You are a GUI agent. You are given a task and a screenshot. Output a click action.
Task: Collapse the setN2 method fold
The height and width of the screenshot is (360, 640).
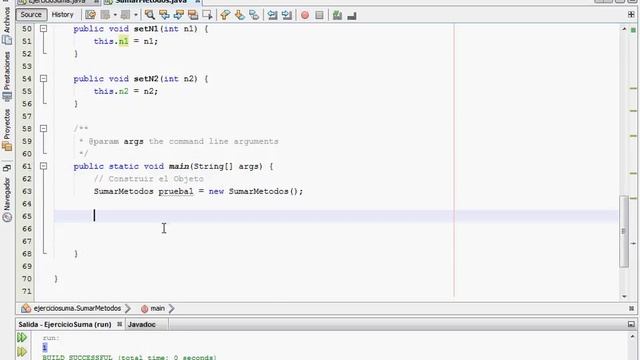tap(43, 78)
